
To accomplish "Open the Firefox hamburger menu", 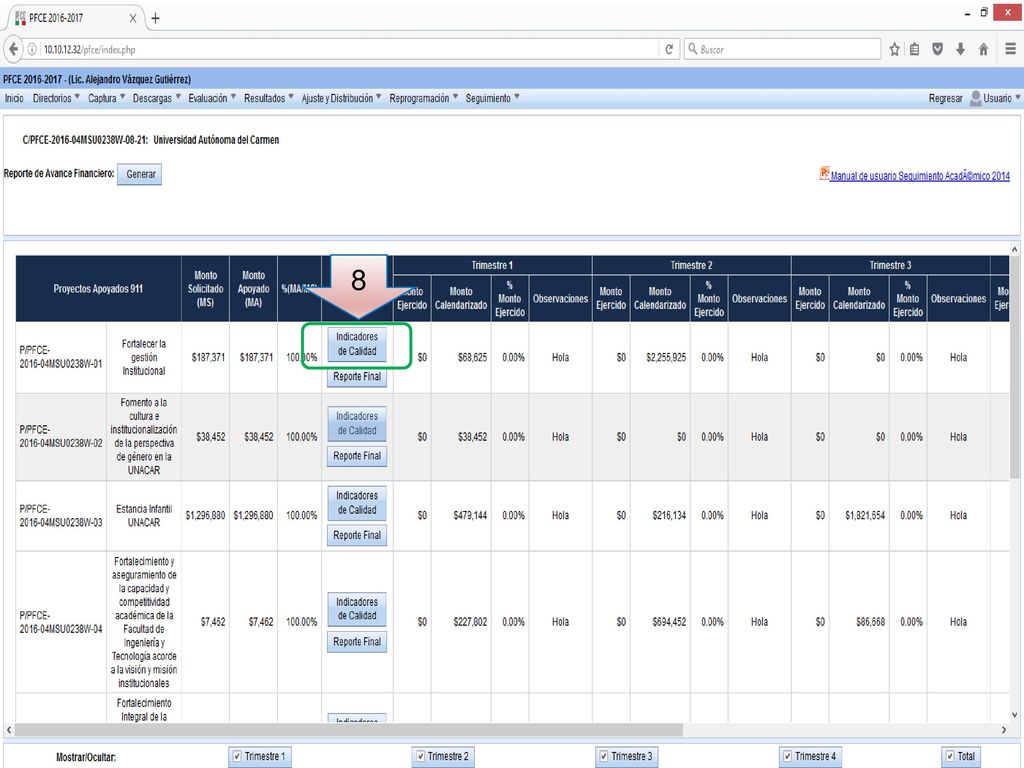I will pyautogui.click(x=1010, y=49).
